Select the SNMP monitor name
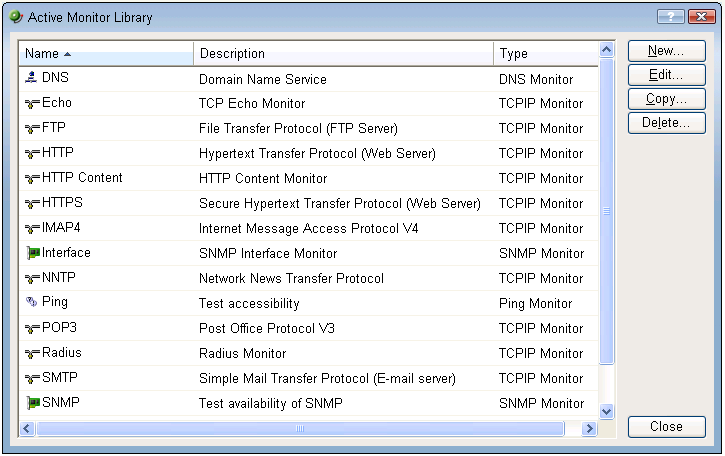 [x=61, y=402]
